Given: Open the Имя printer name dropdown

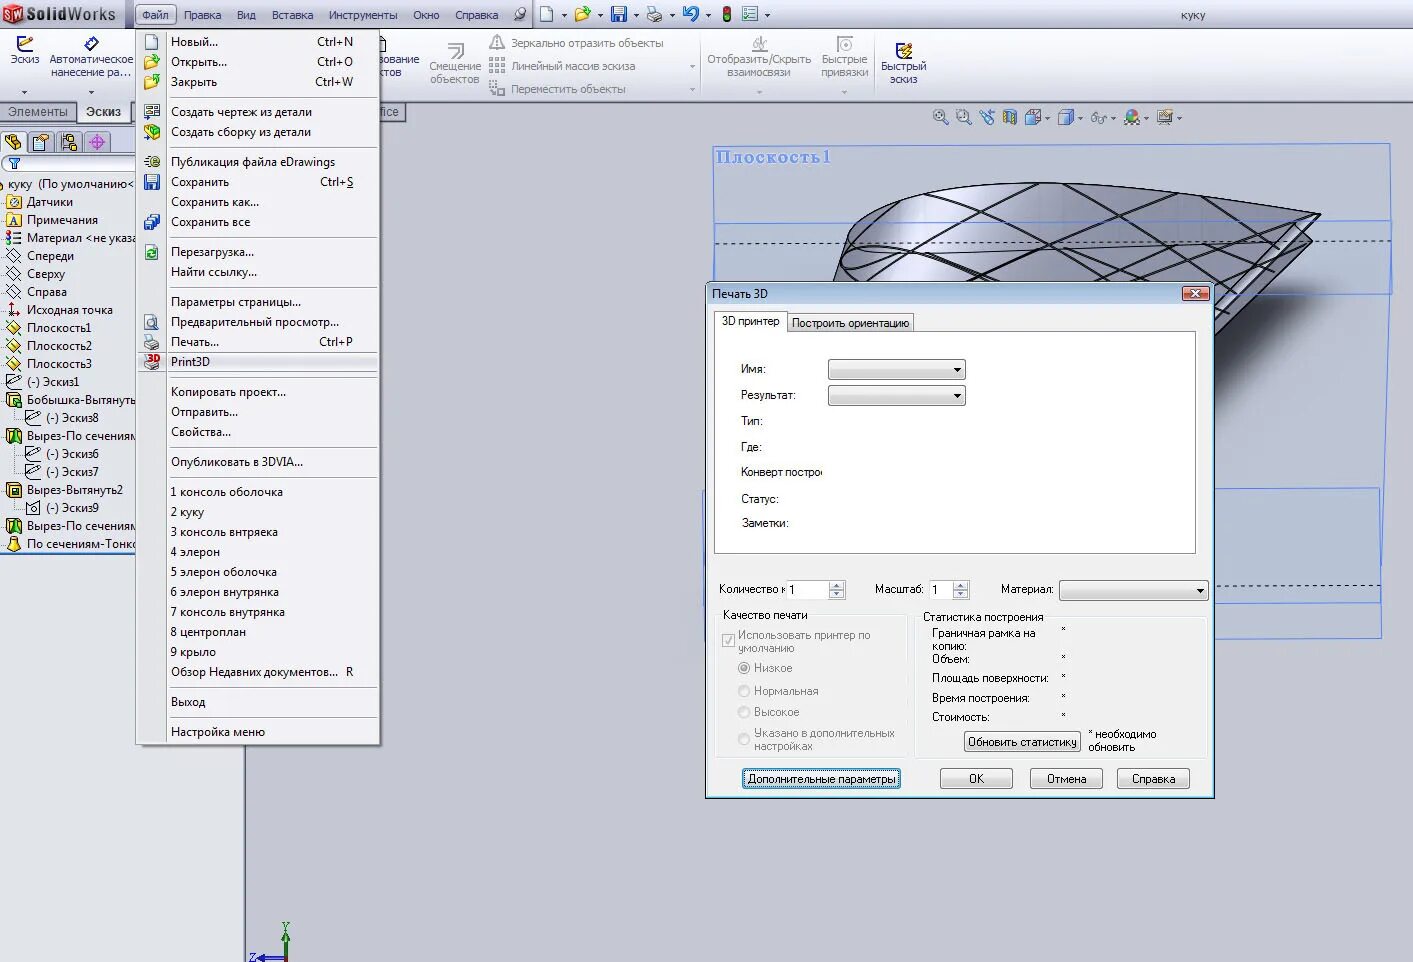Looking at the screenshot, I should (x=897, y=369).
